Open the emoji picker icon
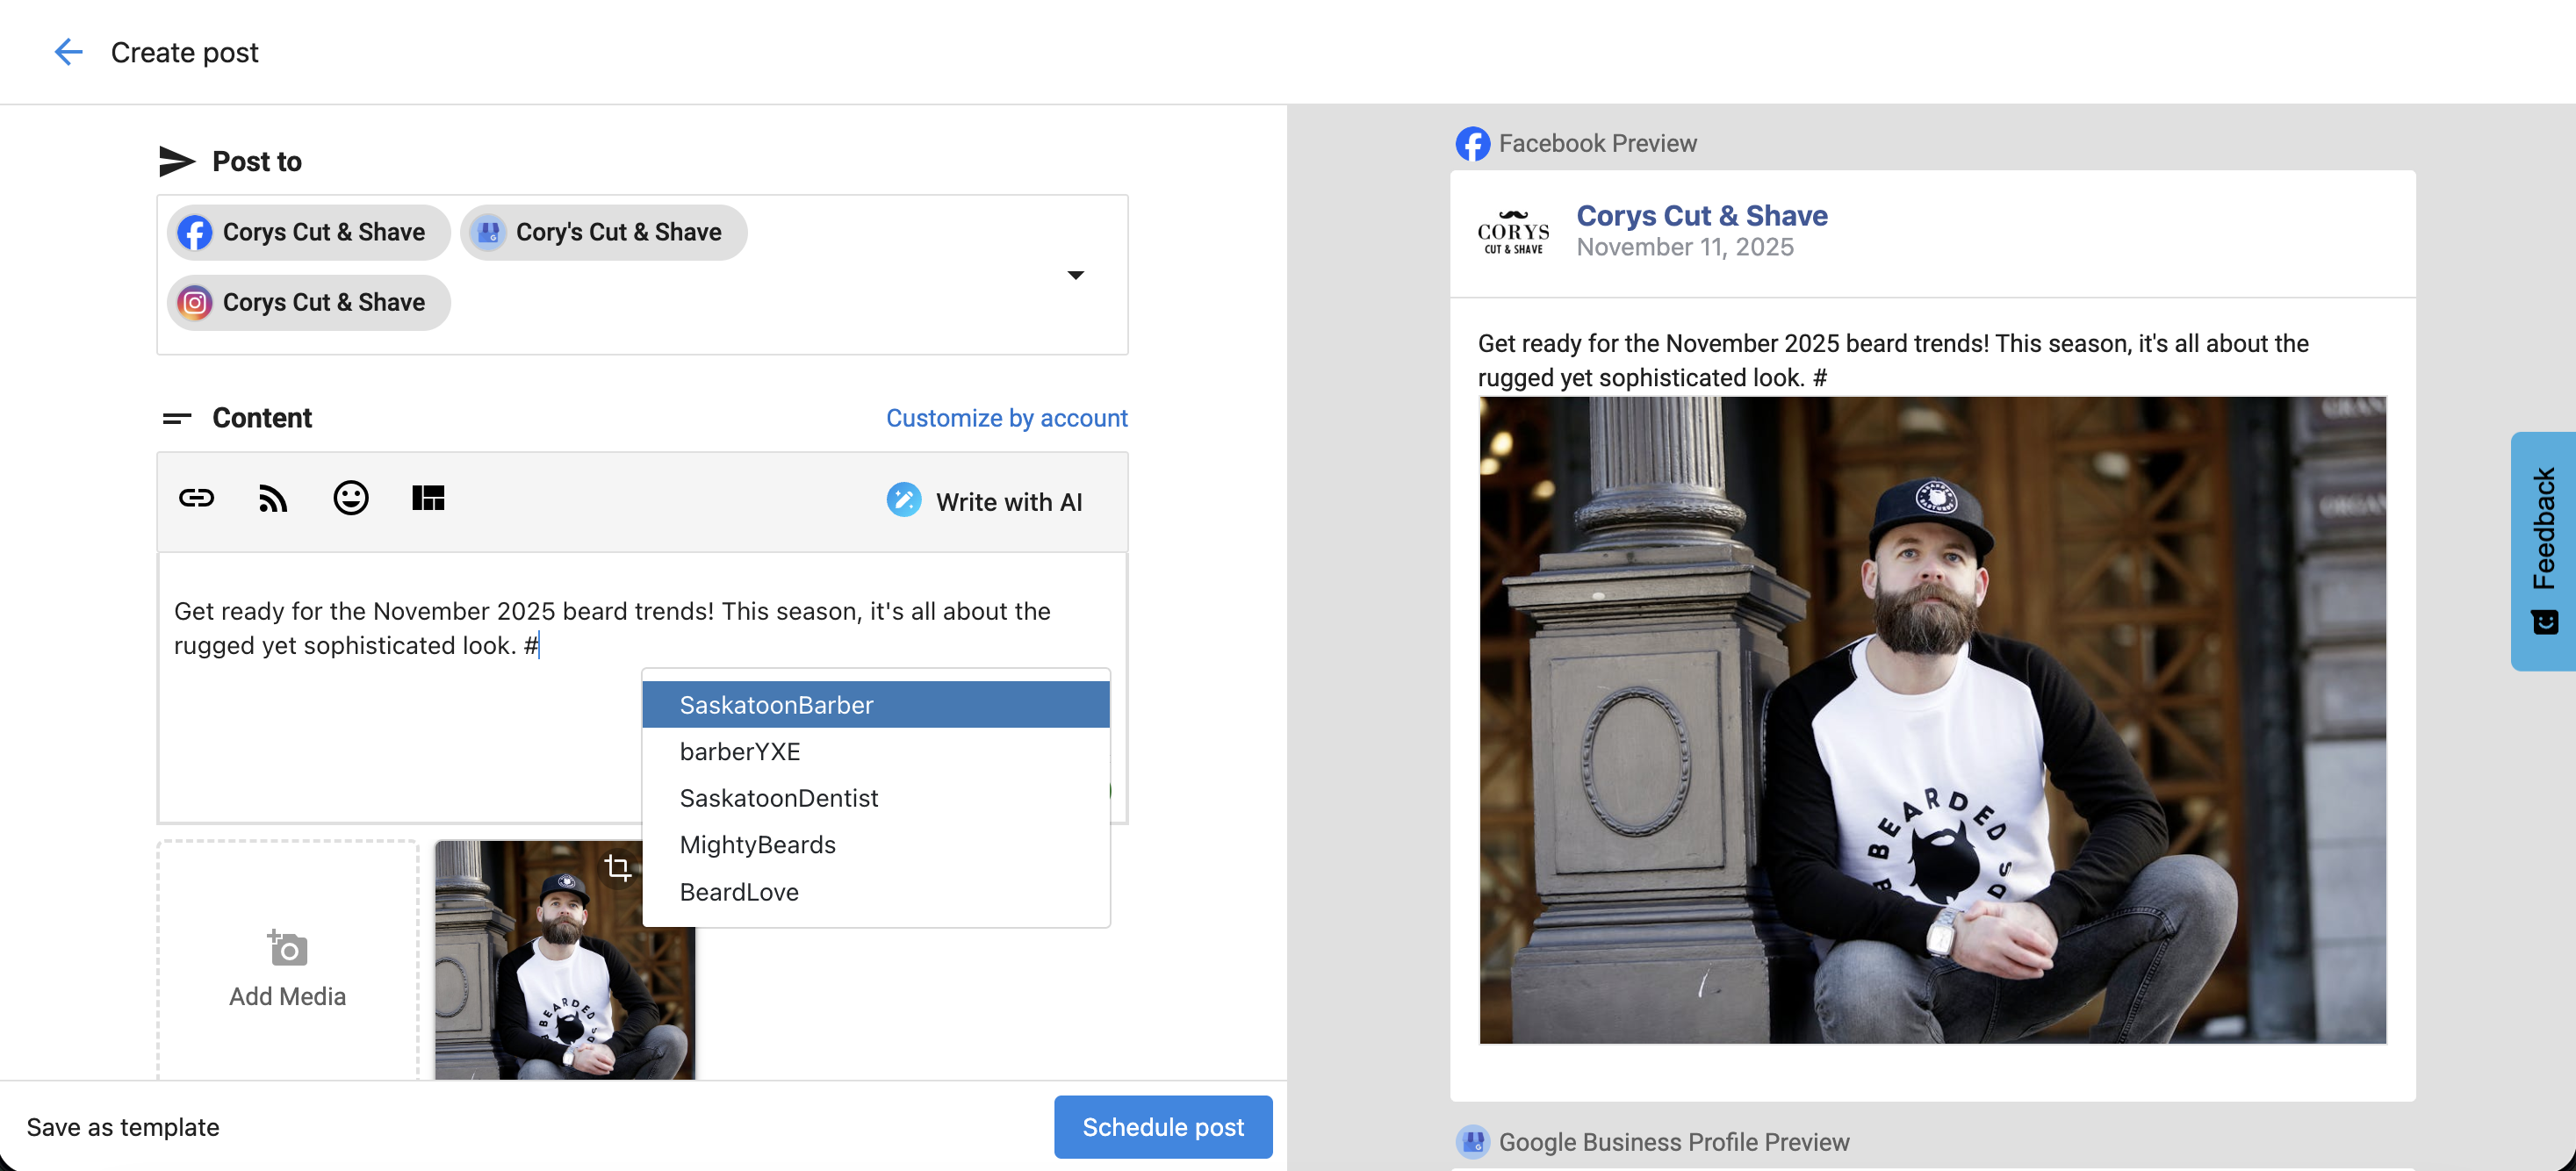The image size is (2576, 1171). (x=350, y=498)
